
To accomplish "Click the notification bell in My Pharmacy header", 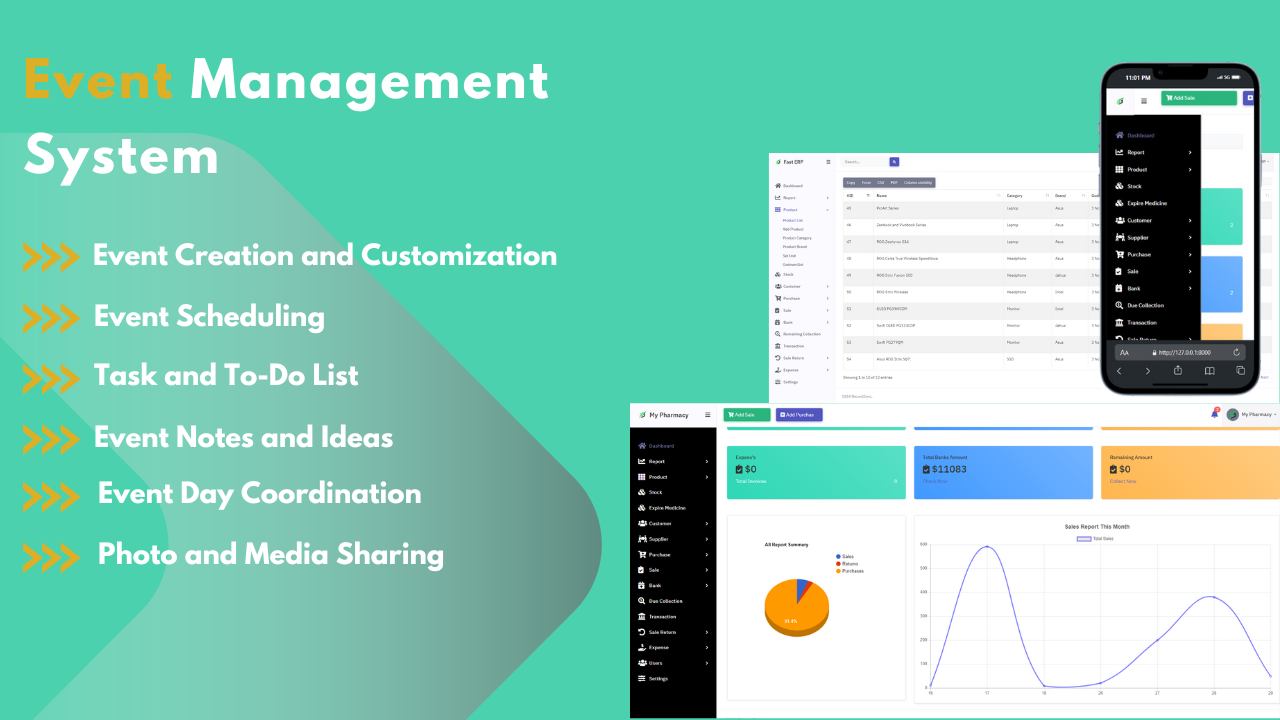I will (1216, 414).
